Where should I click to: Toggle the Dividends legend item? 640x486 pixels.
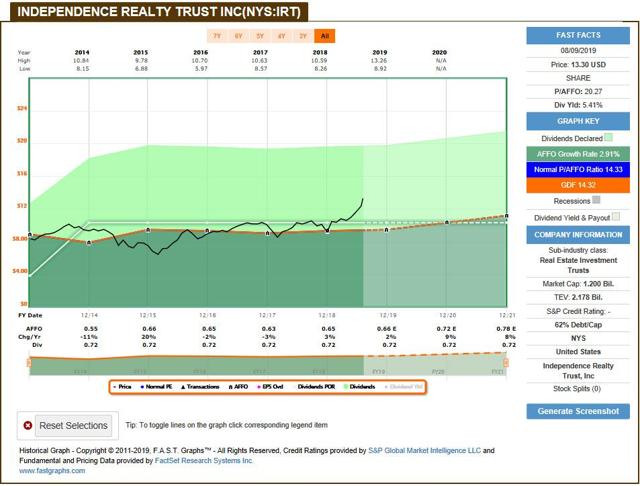[360, 387]
